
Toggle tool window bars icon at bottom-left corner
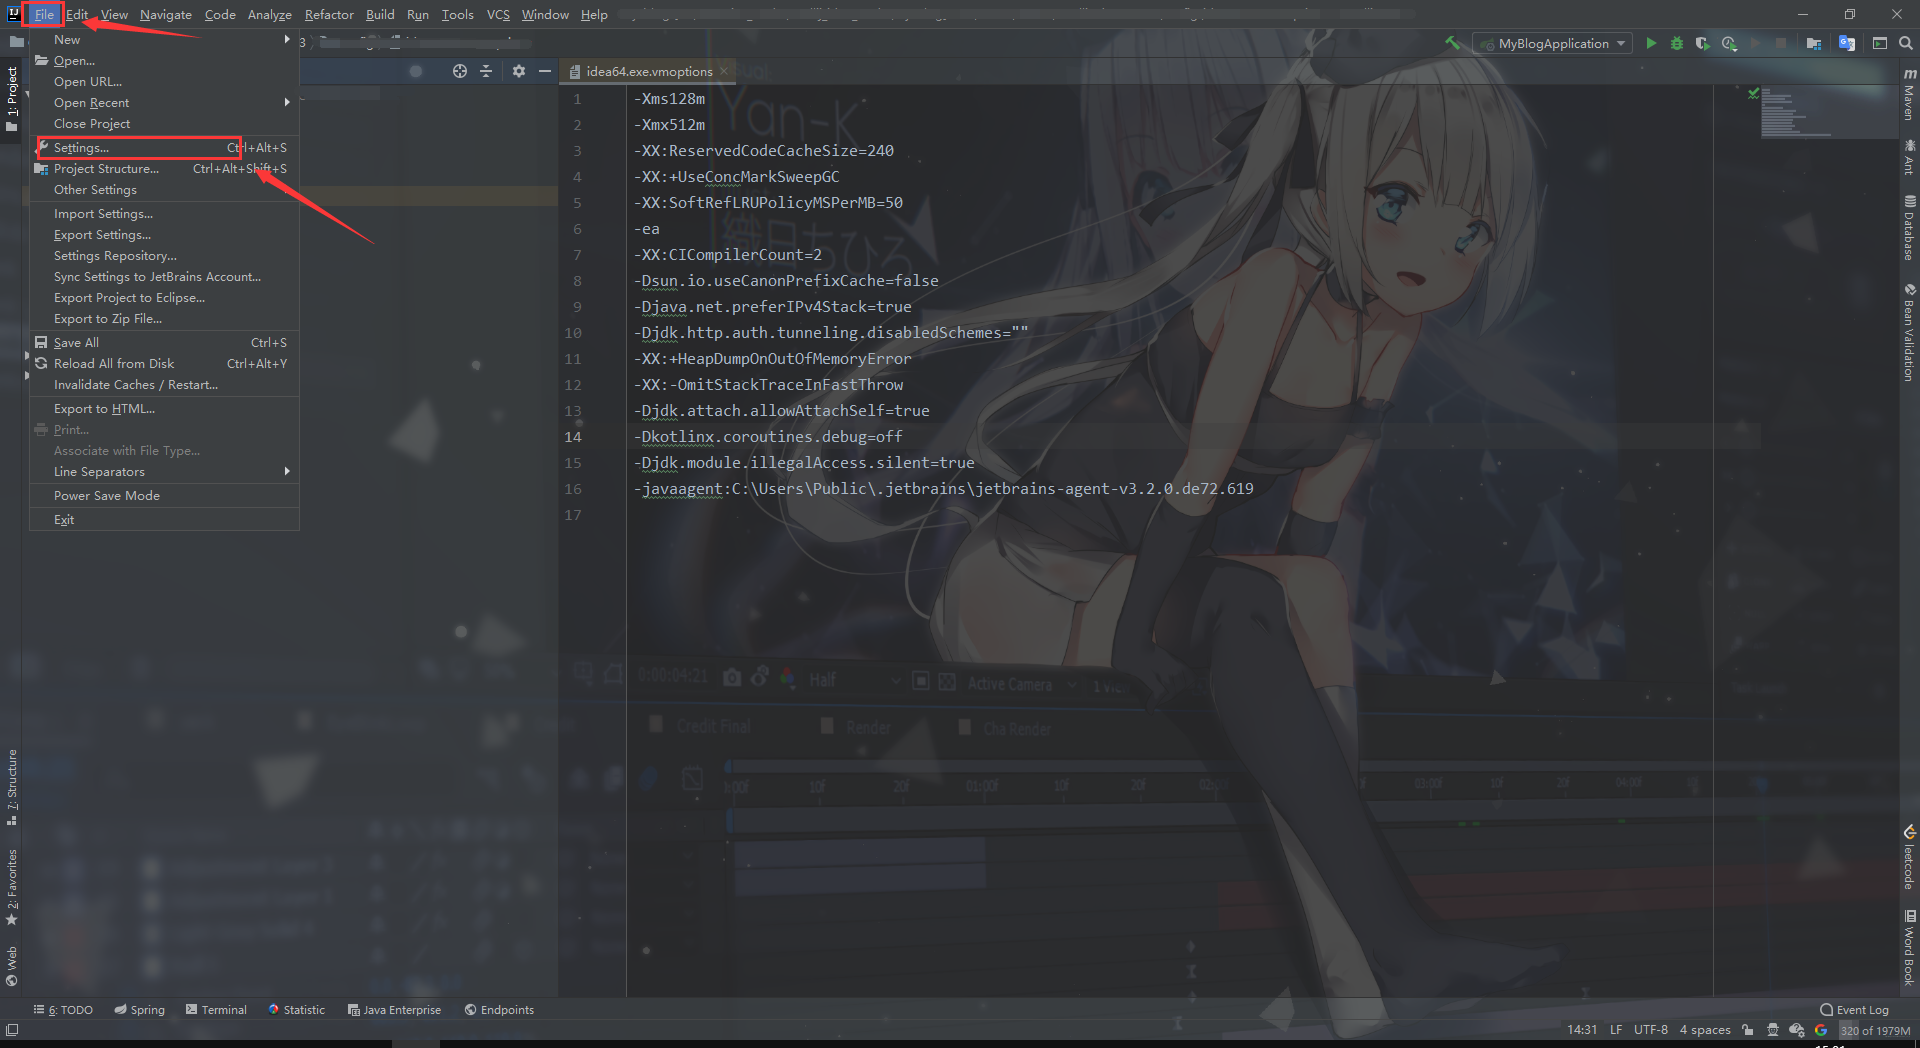[x=12, y=1030]
